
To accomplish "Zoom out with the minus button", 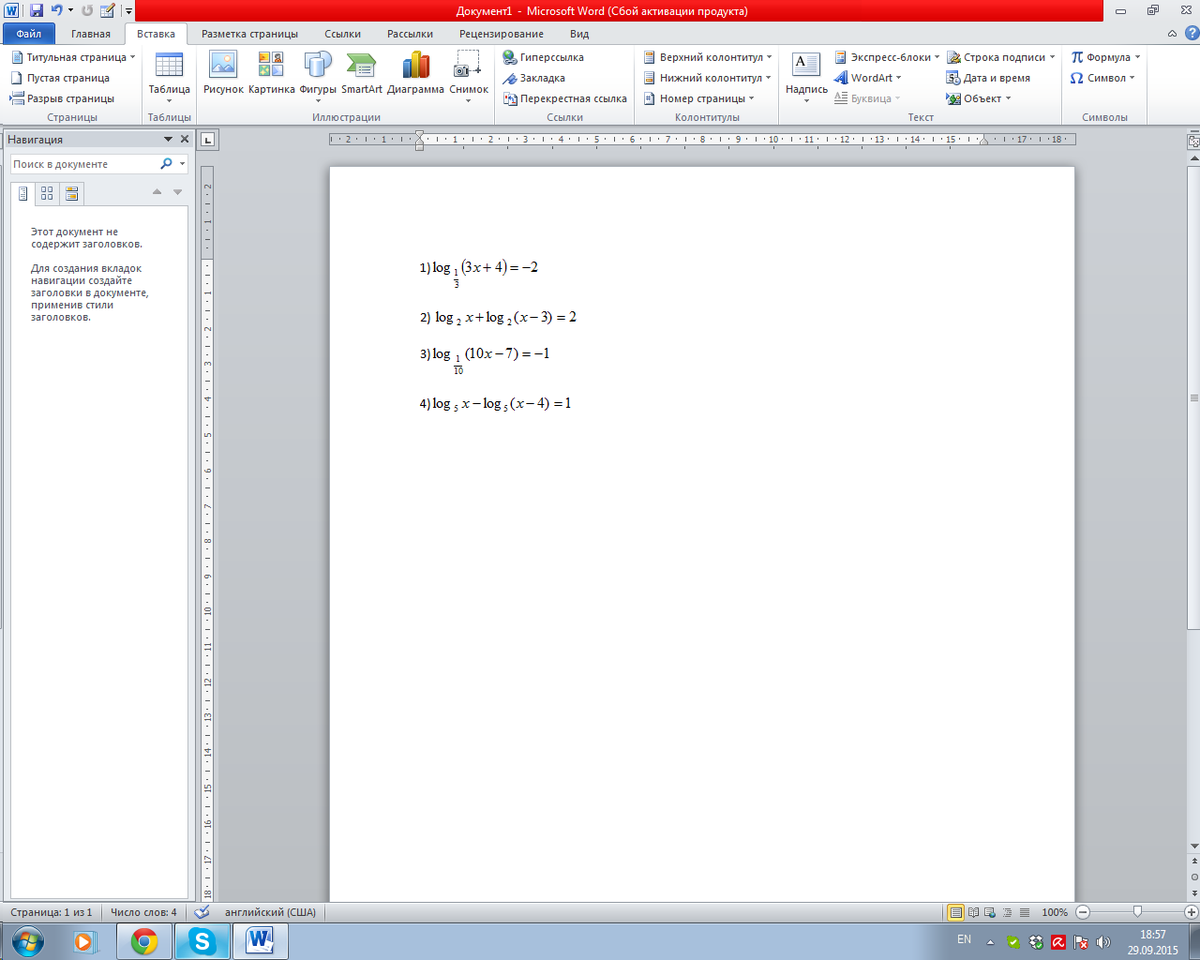I will coord(1083,912).
